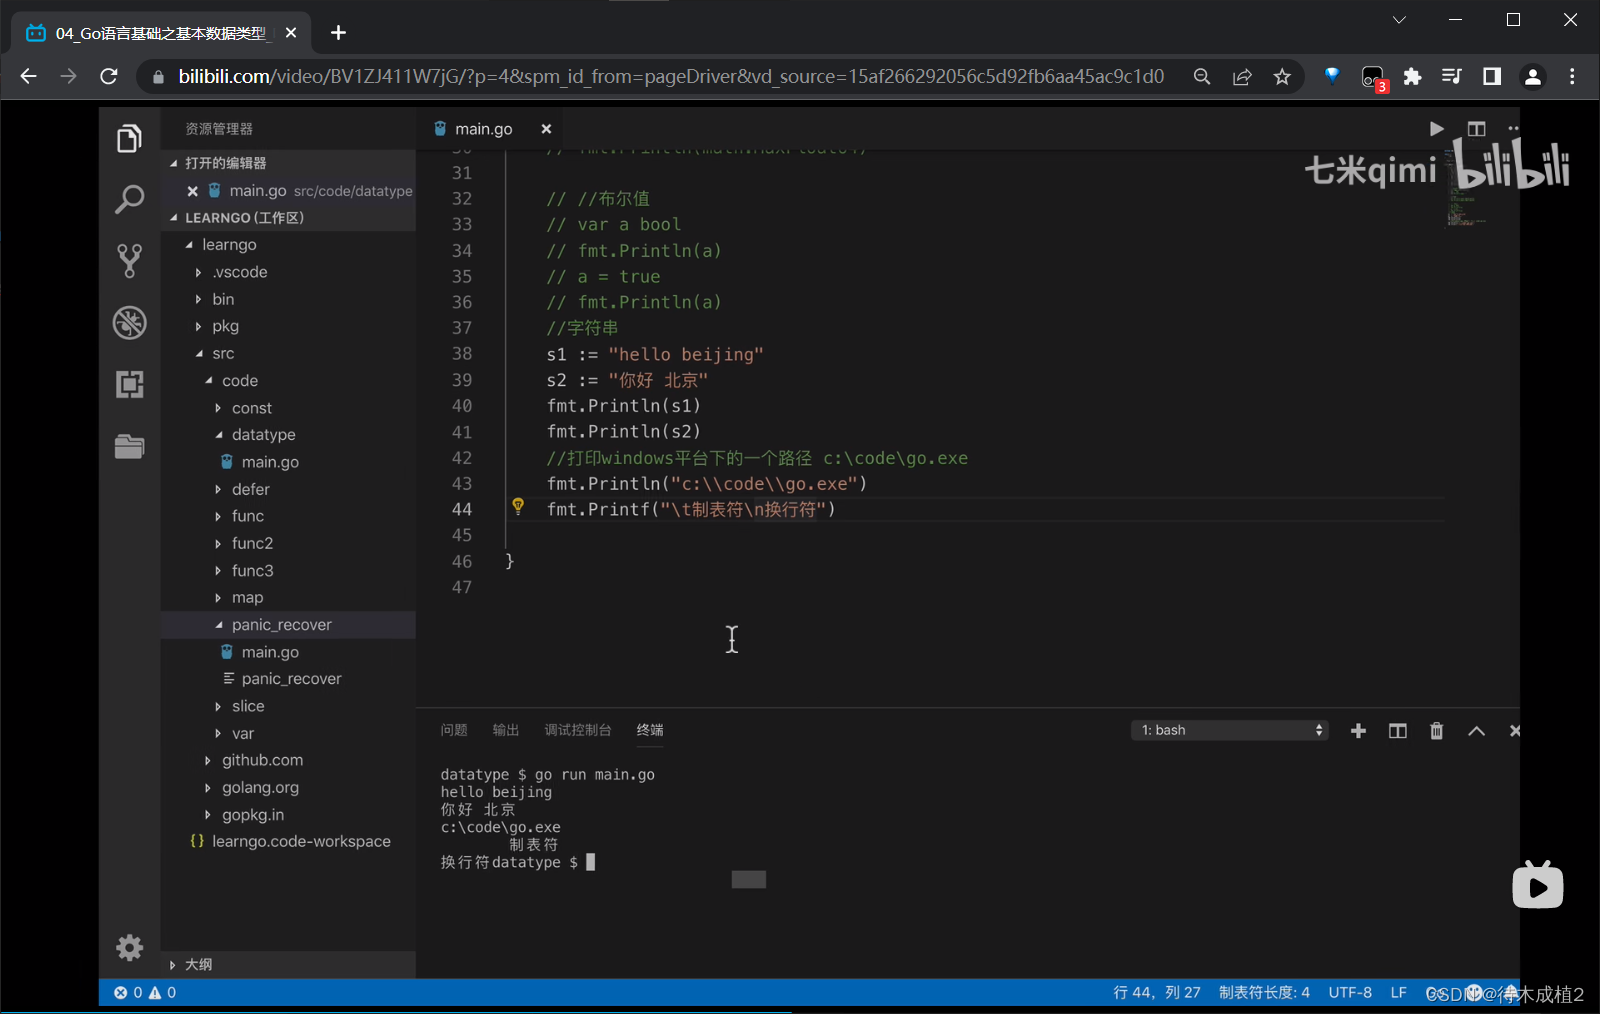This screenshot has height=1014, width=1600.
Task: Open a new browser tab
Action: tap(338, 33)
